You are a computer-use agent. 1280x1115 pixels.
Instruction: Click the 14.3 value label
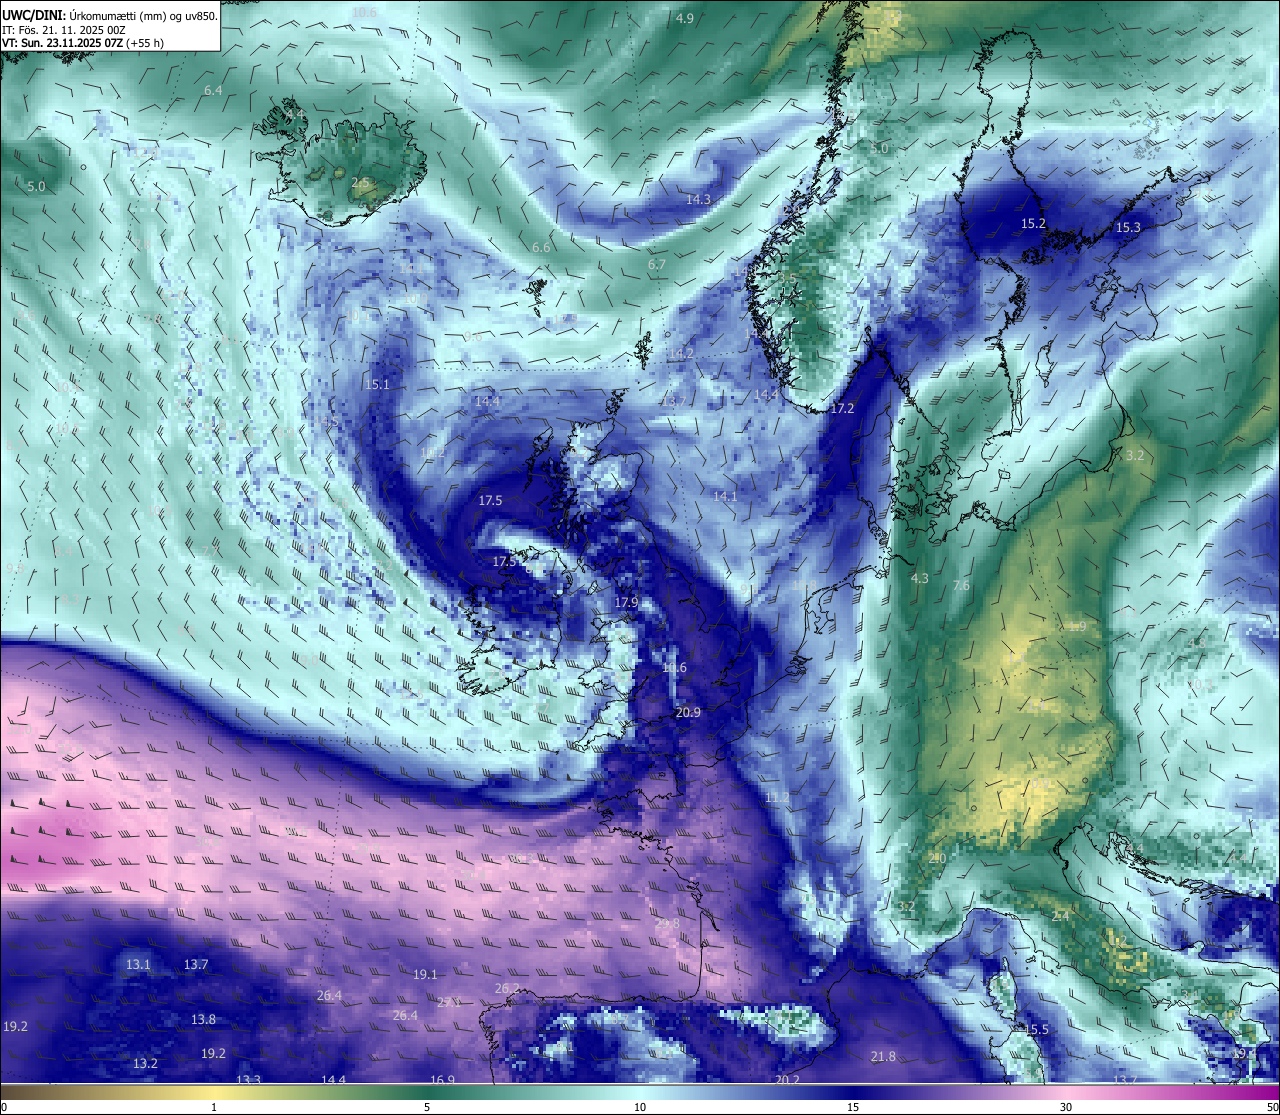[x=698, y=199]
